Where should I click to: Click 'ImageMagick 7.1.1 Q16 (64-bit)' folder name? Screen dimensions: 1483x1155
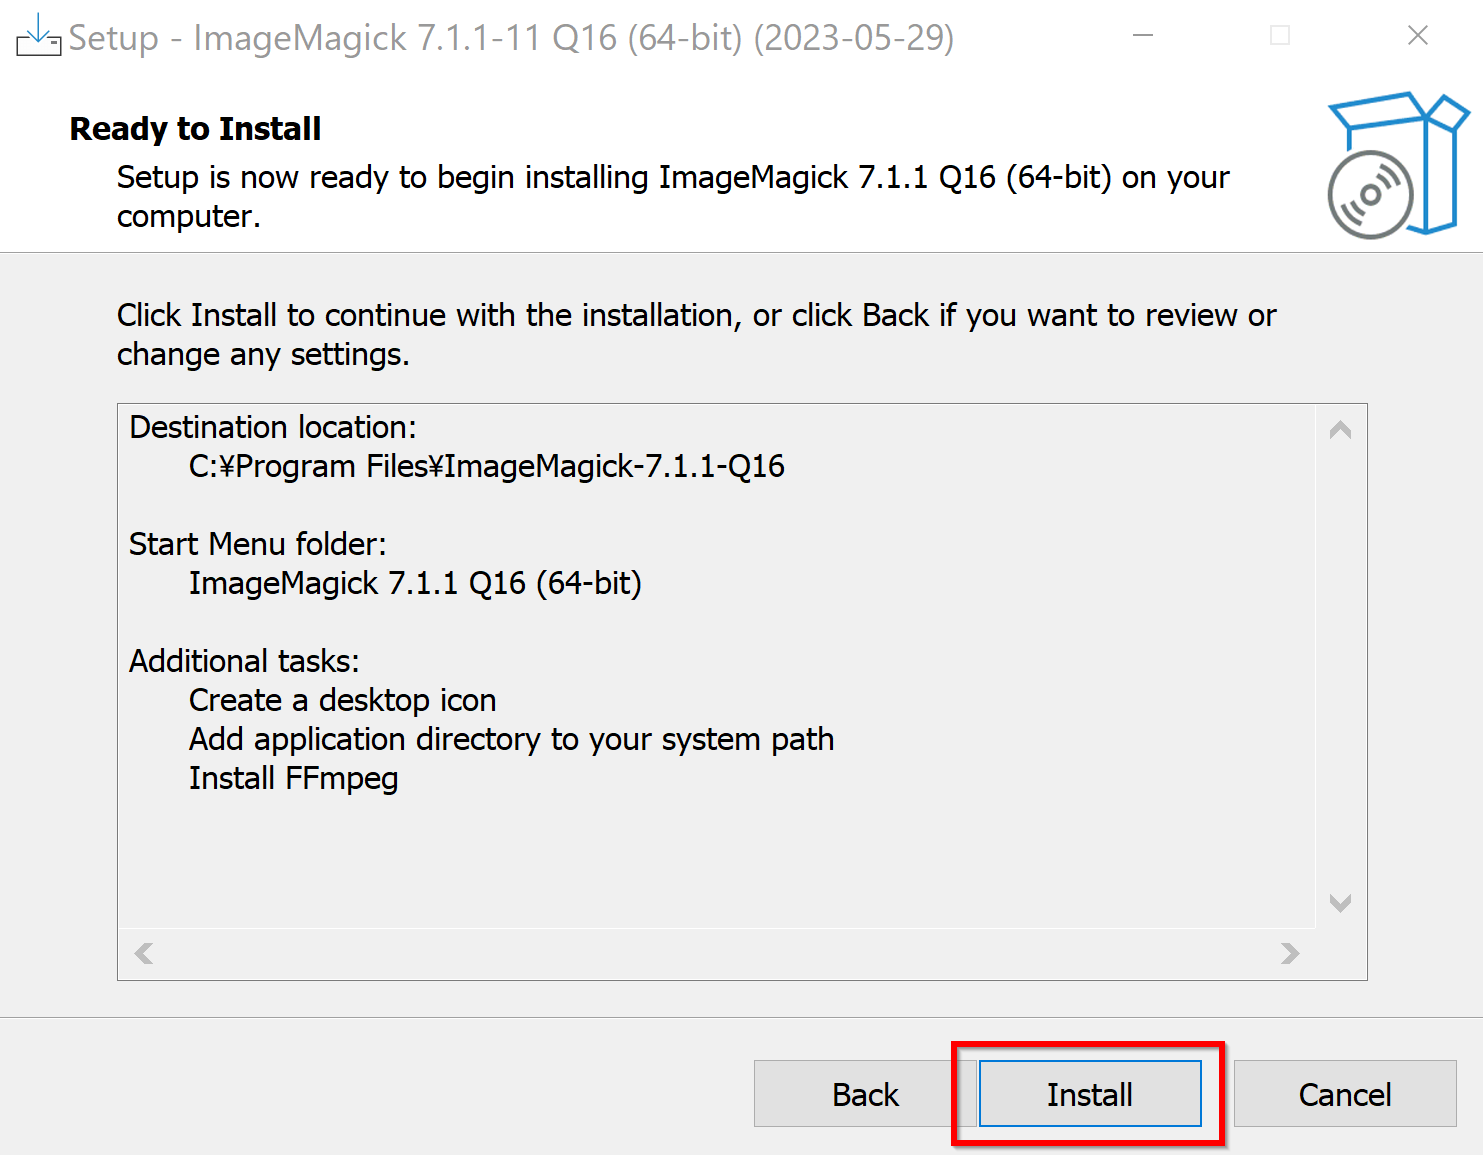(415, 583)
